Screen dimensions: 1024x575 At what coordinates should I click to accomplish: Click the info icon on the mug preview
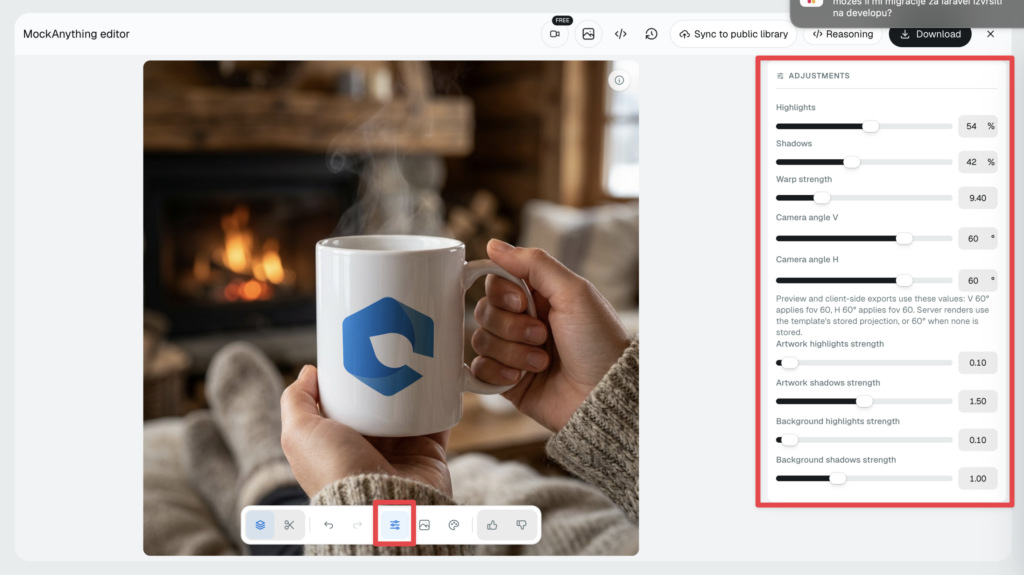(x=619, y=80)
